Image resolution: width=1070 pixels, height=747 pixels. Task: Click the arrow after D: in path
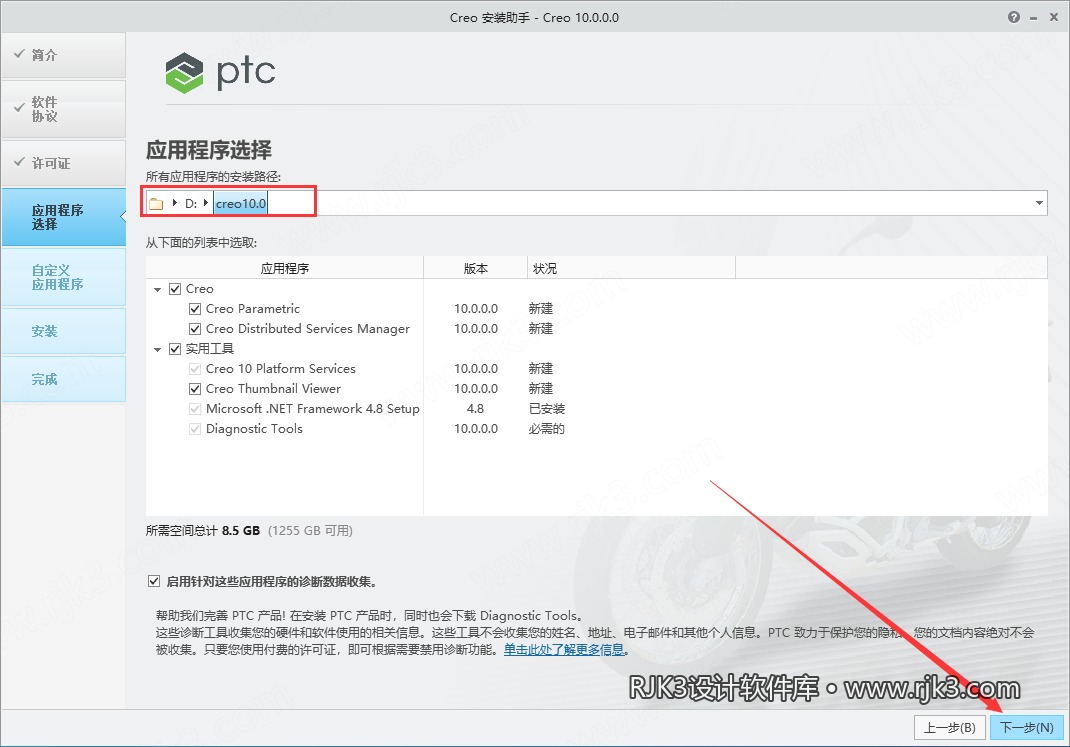[205, 203]
